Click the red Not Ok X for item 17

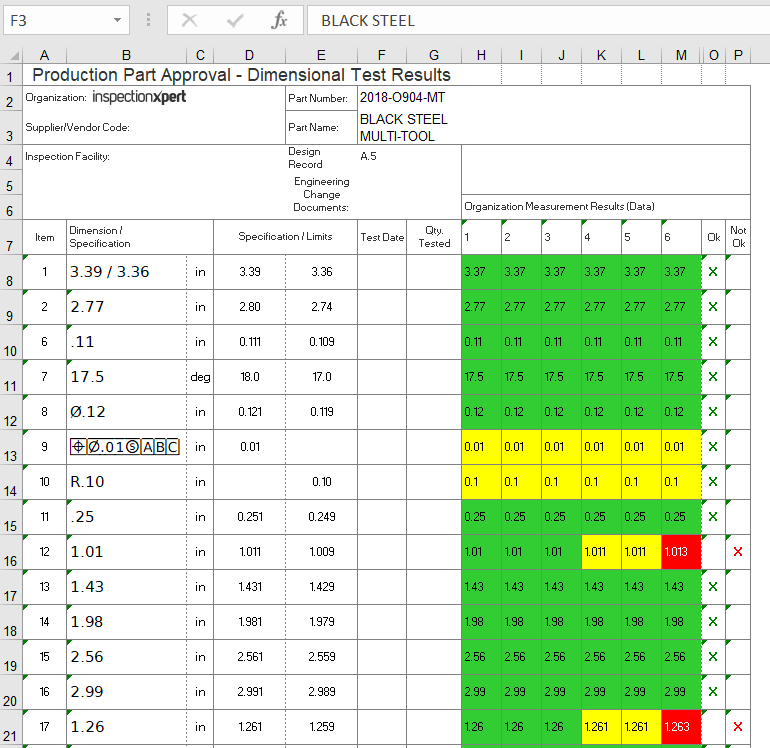738,727
